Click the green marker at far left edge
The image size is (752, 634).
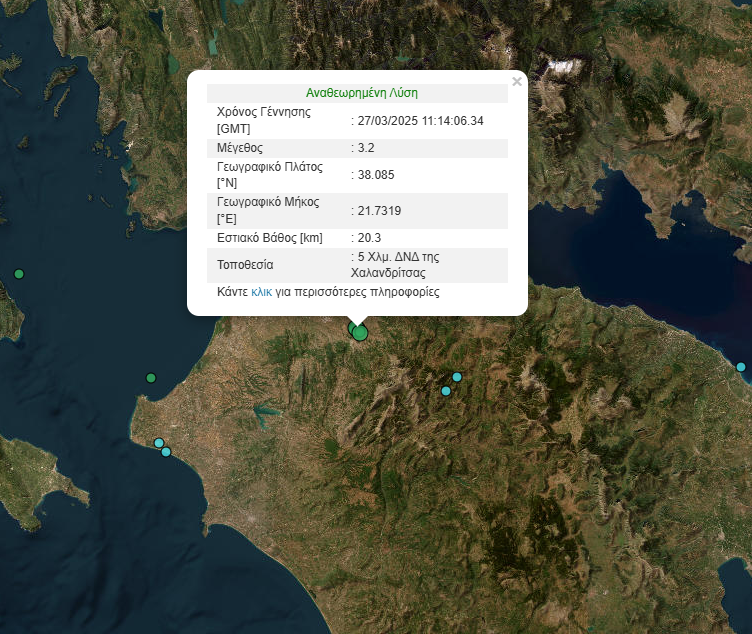[x=18, y=274]
